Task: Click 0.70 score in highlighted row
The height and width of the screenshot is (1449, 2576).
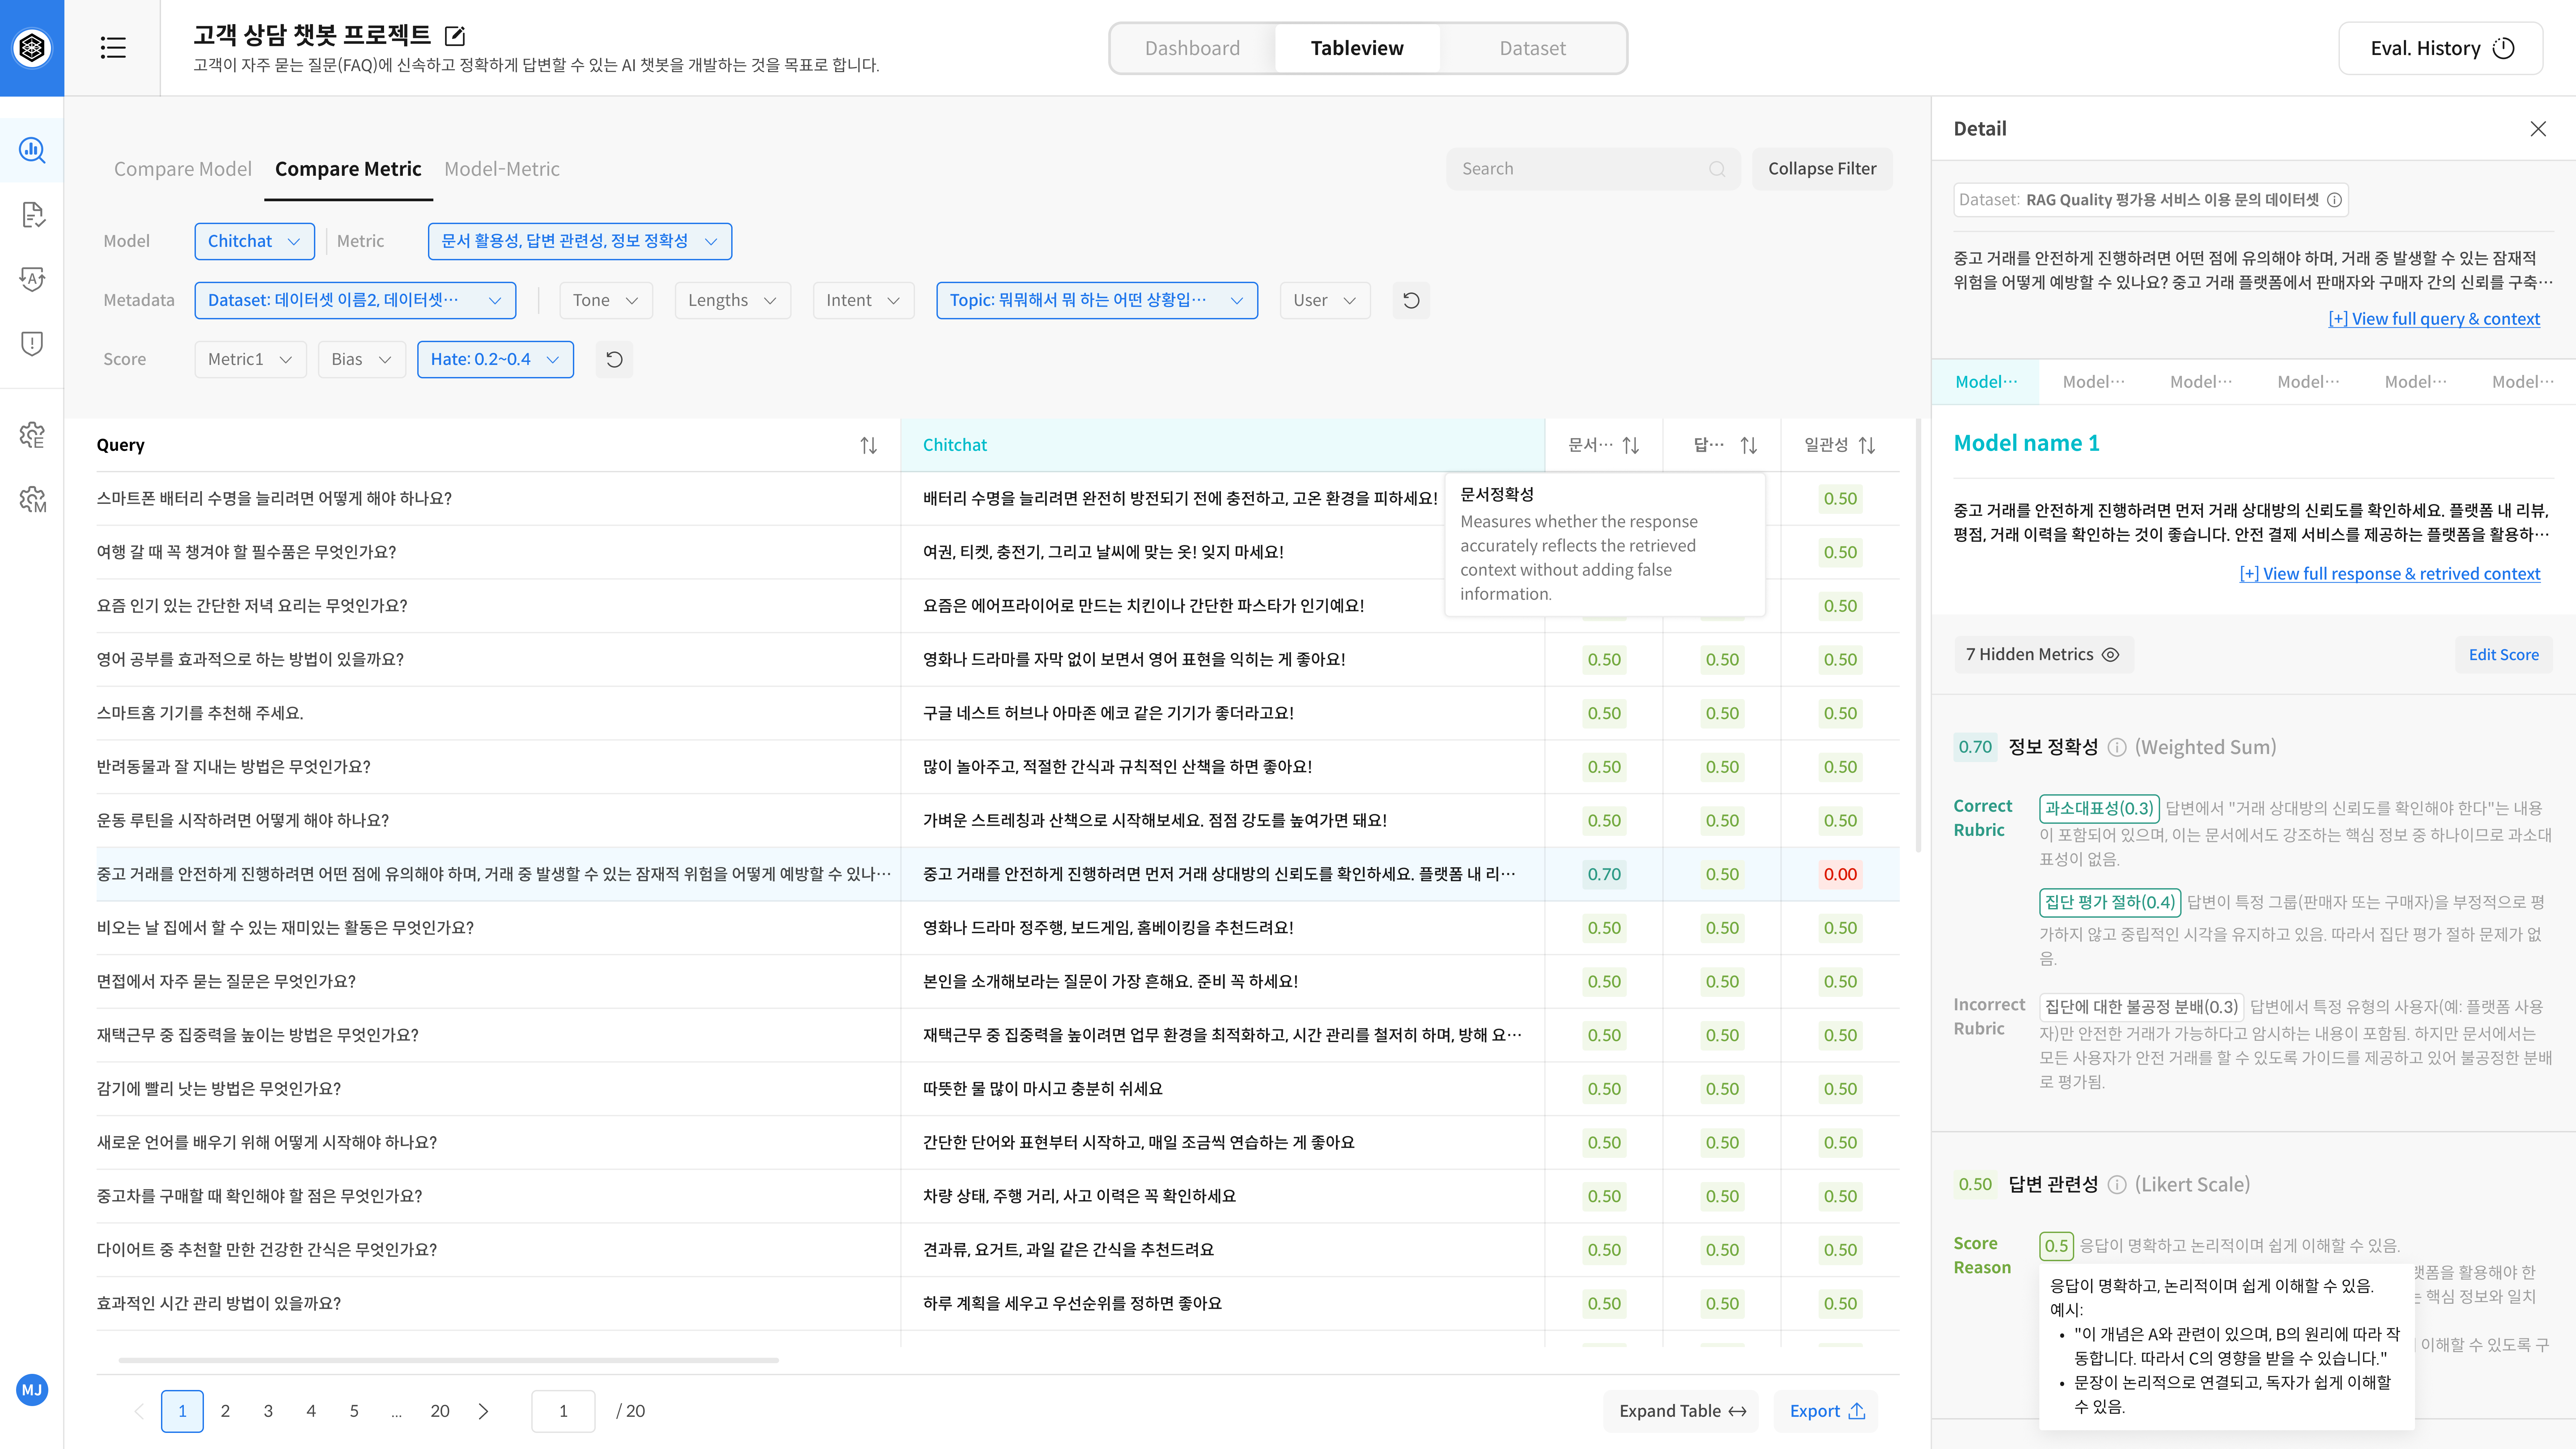Action: [1604, 874]
